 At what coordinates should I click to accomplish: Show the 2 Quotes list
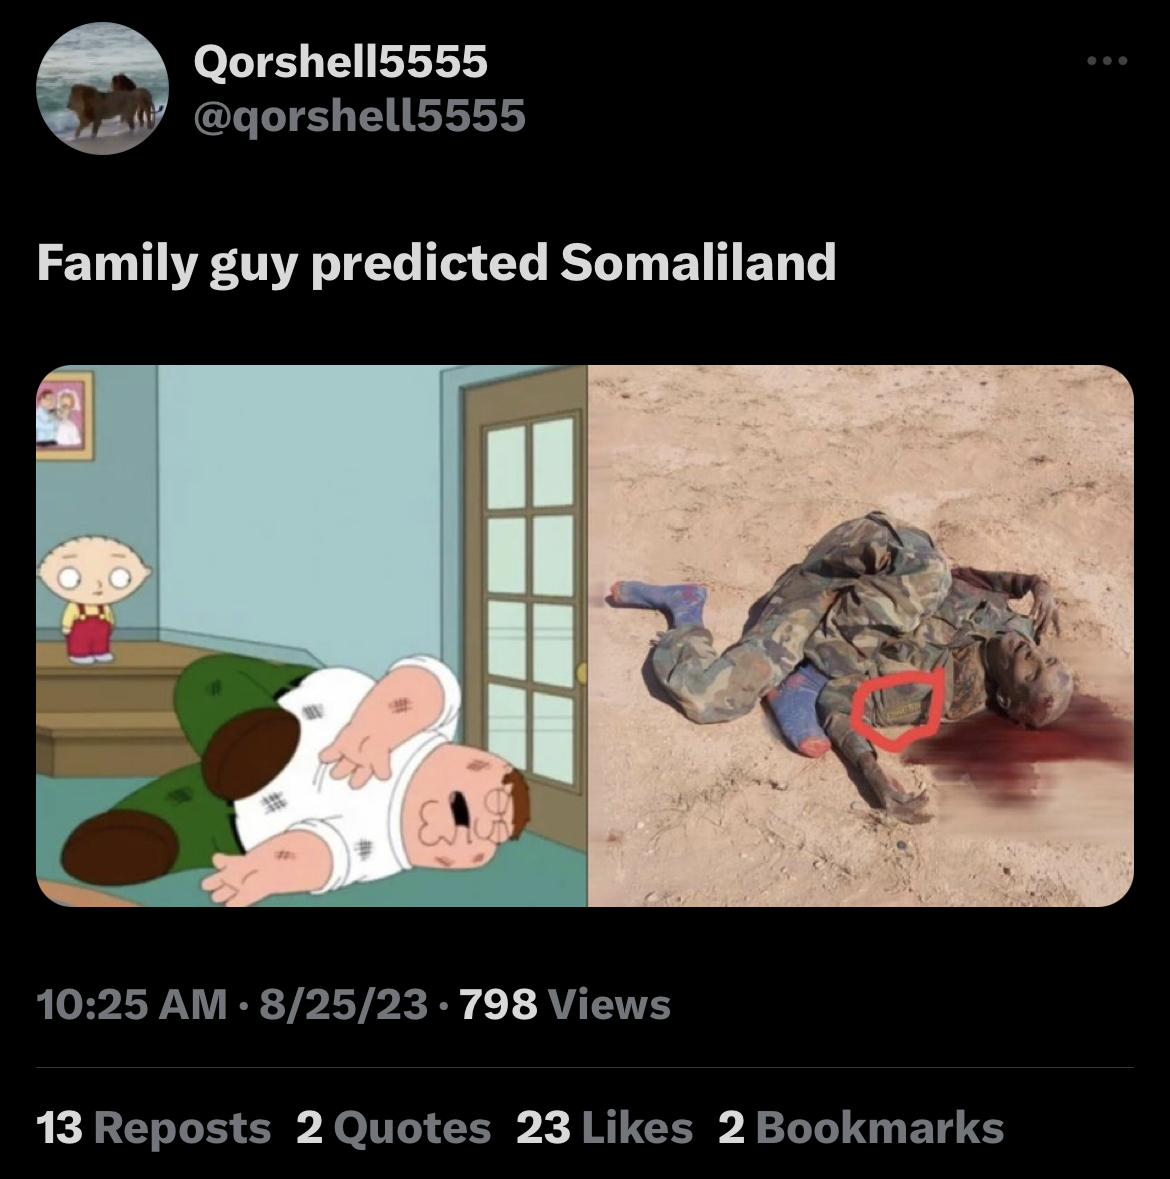pos(393,1128)
